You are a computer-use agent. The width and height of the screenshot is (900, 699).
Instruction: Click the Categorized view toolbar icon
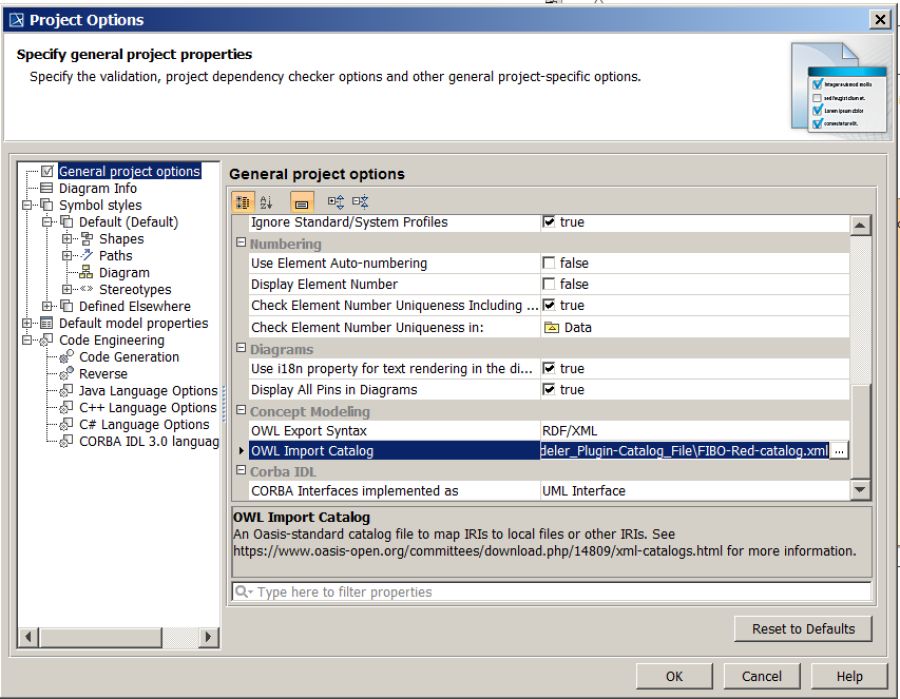pos(242,201)
